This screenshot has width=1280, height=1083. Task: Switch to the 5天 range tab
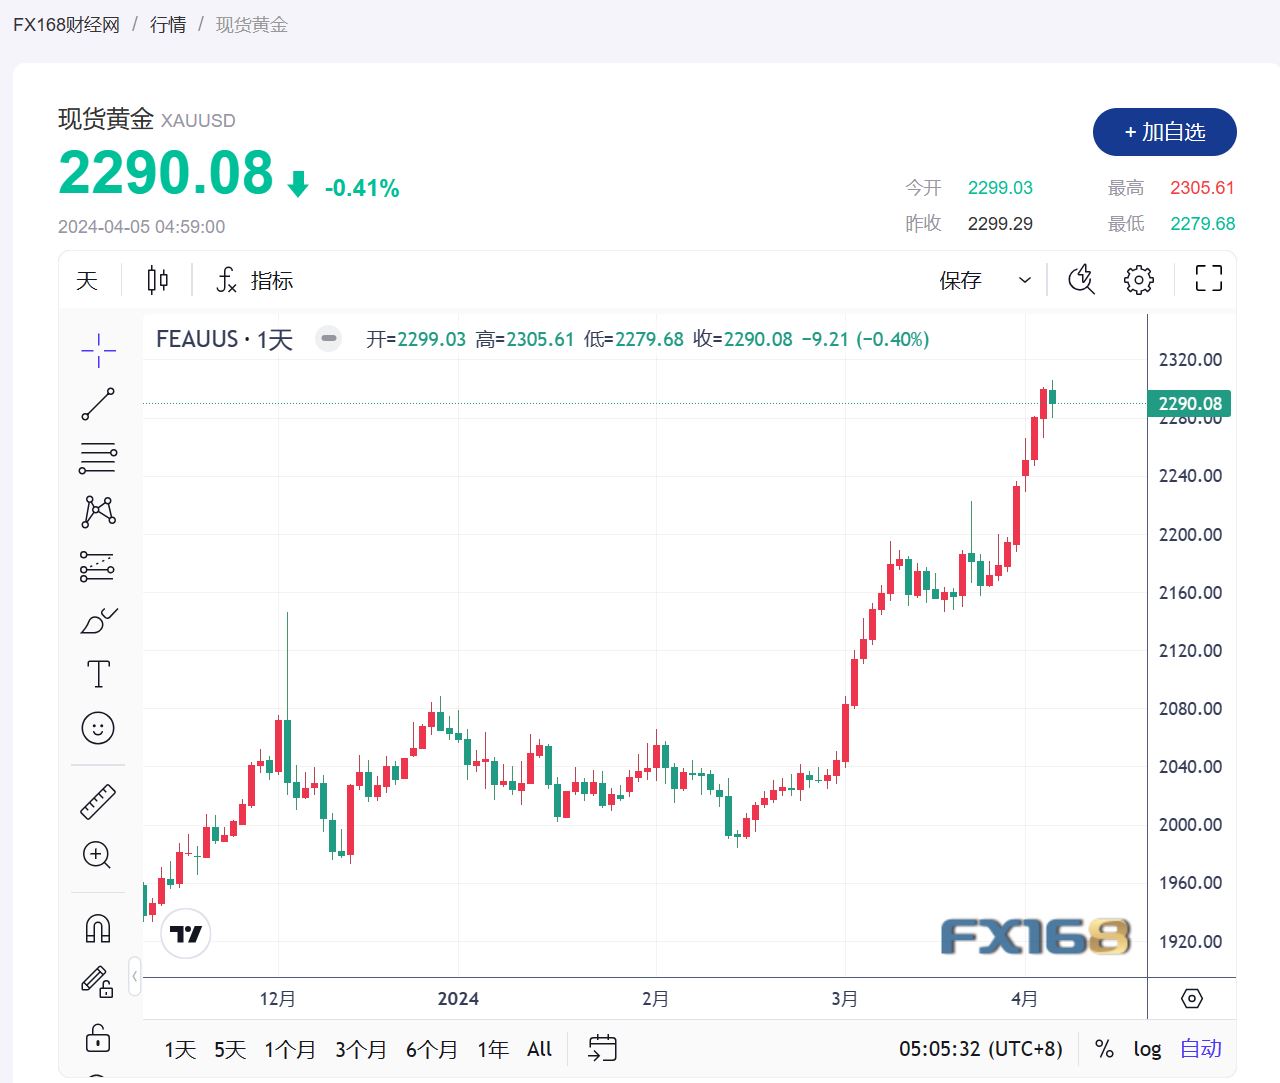[x=228, y=1049]
